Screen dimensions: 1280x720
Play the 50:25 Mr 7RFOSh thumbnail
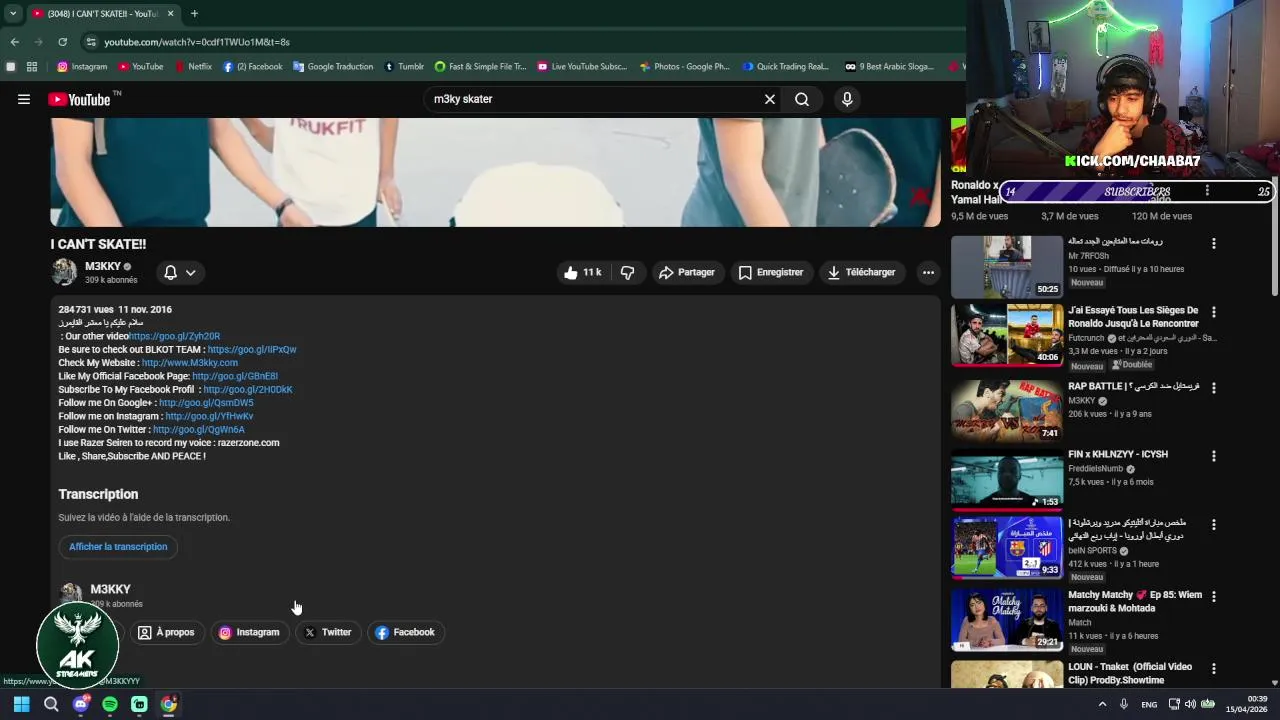point(1007,267)
